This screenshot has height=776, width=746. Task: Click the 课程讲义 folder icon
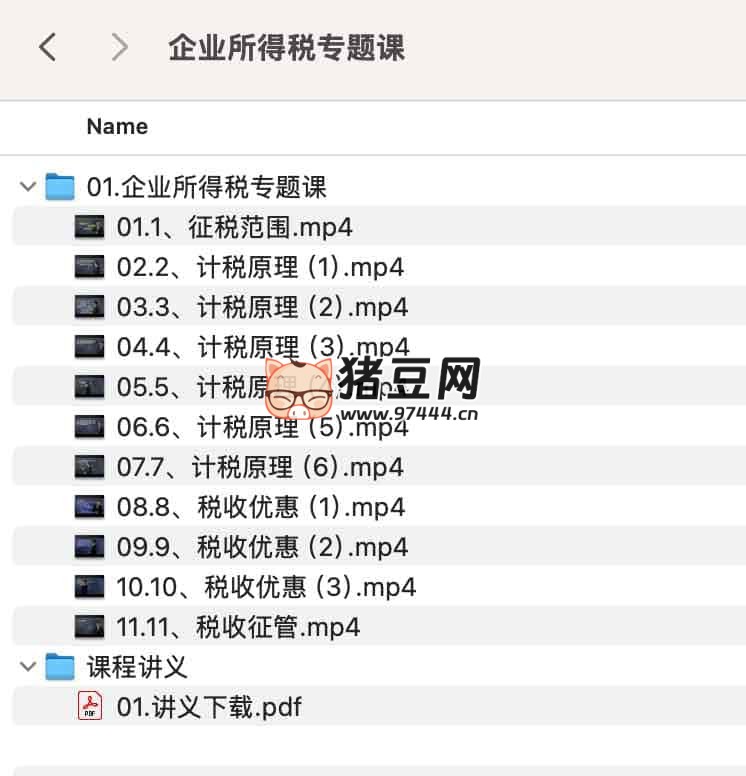60,667
